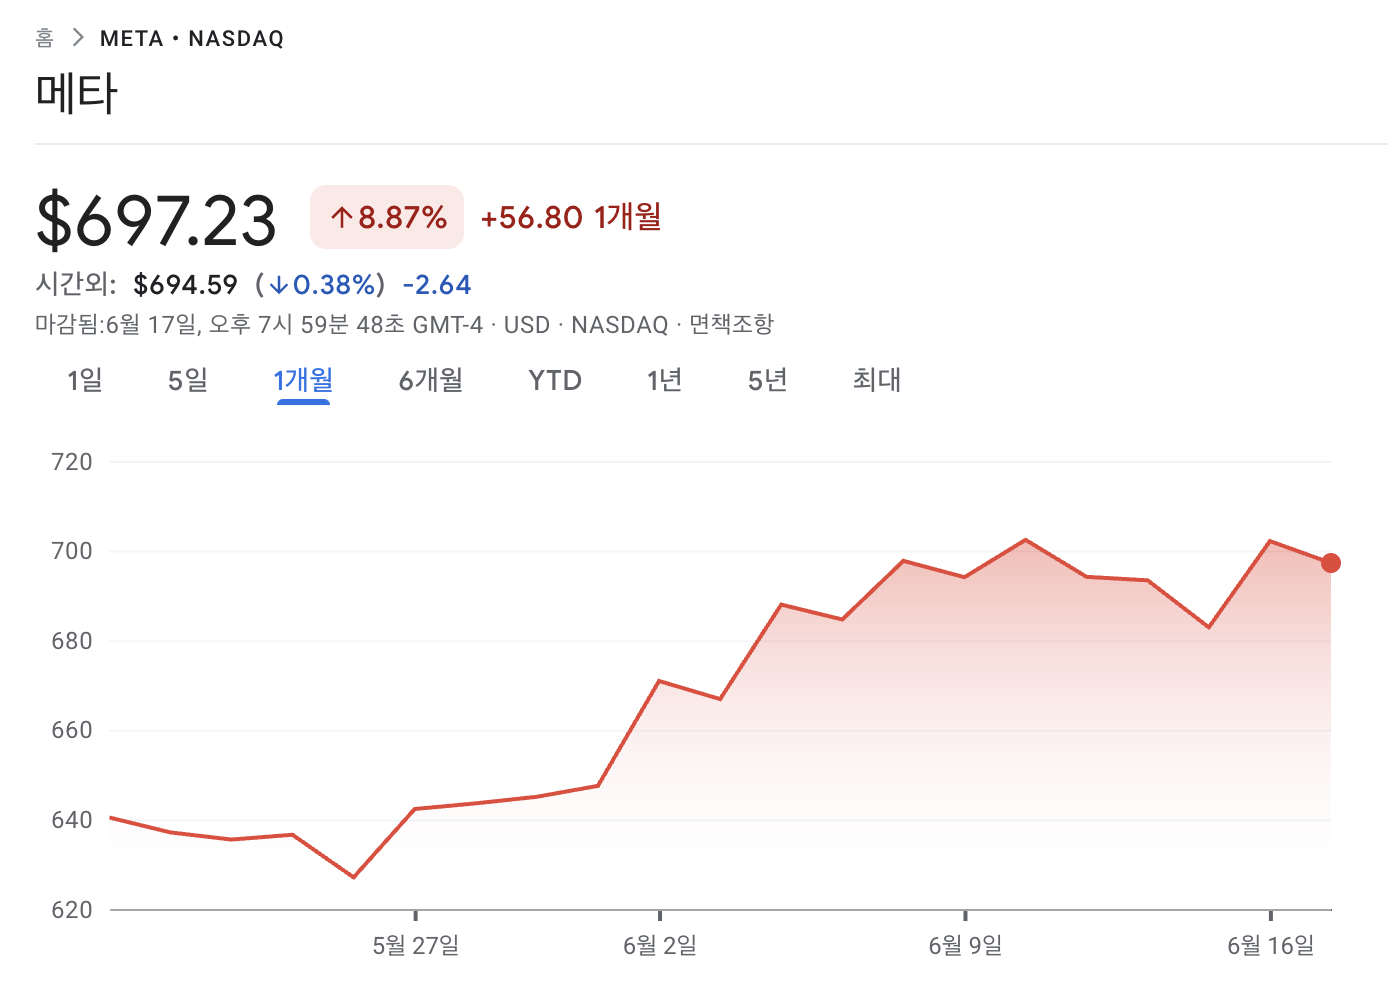
Task: Select the 1일 time range tab
Action: (85, 380)
